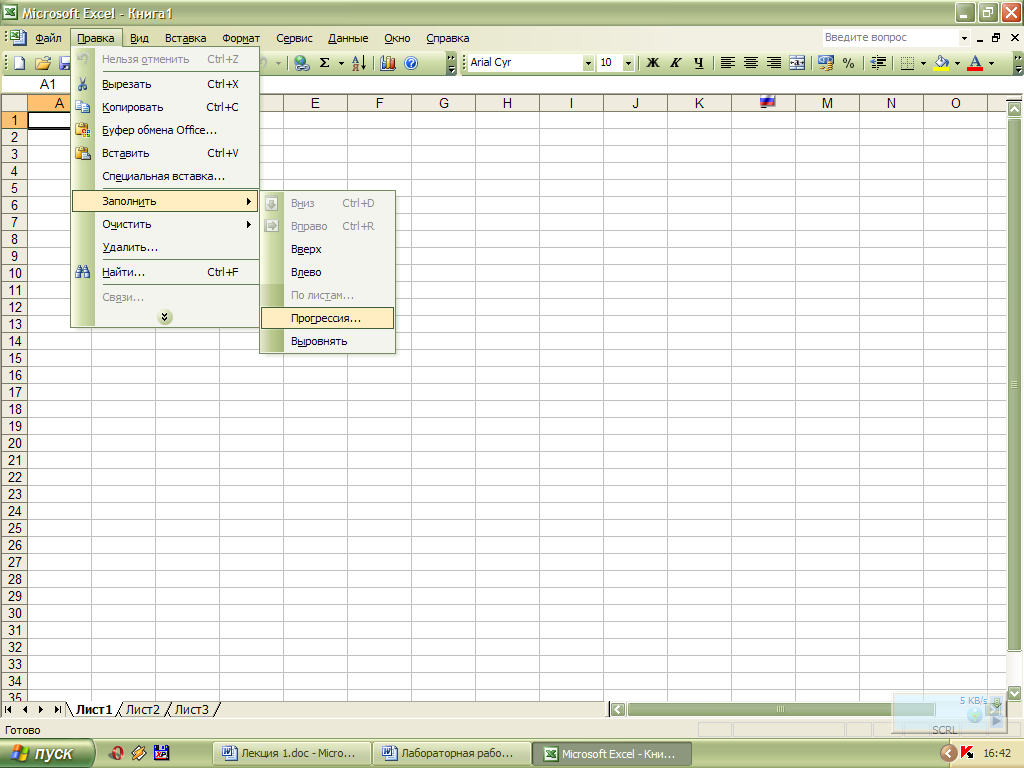1024x768 pixels.
Task: Expand standard toolbar options chevron
Action: pos(451,63)
